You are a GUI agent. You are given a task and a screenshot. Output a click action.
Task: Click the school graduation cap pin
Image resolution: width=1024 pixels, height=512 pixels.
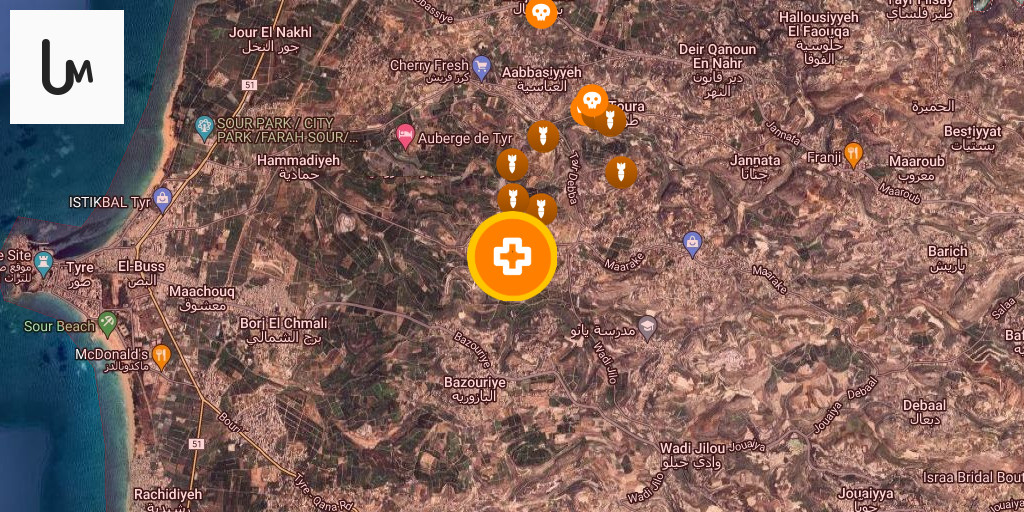tap(647, 328)
